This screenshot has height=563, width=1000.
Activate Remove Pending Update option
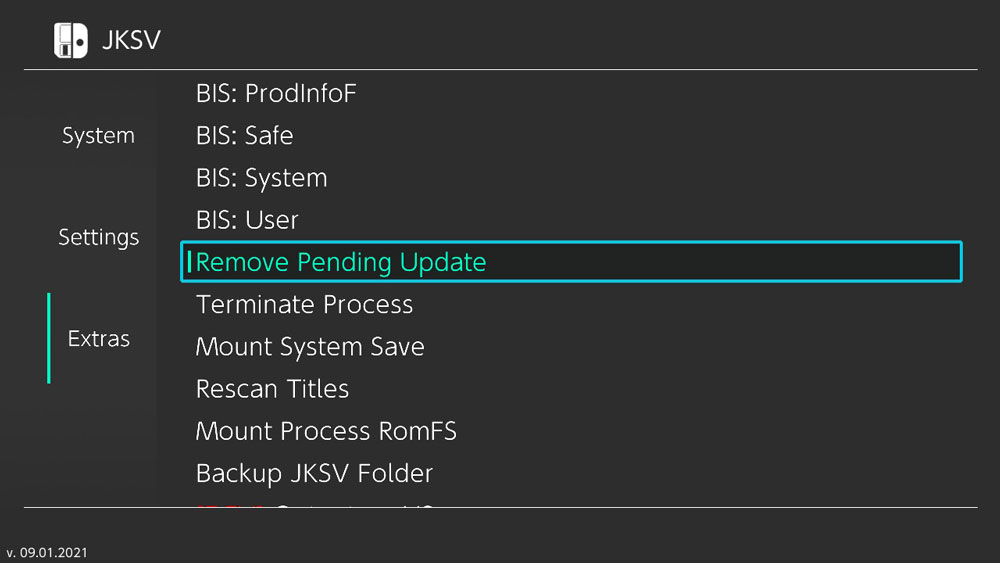(341, 263)
